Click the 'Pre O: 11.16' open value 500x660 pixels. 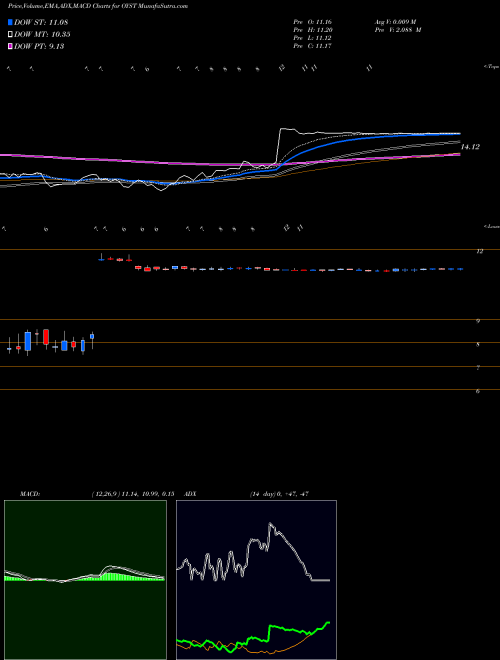[x=313, y=21]
